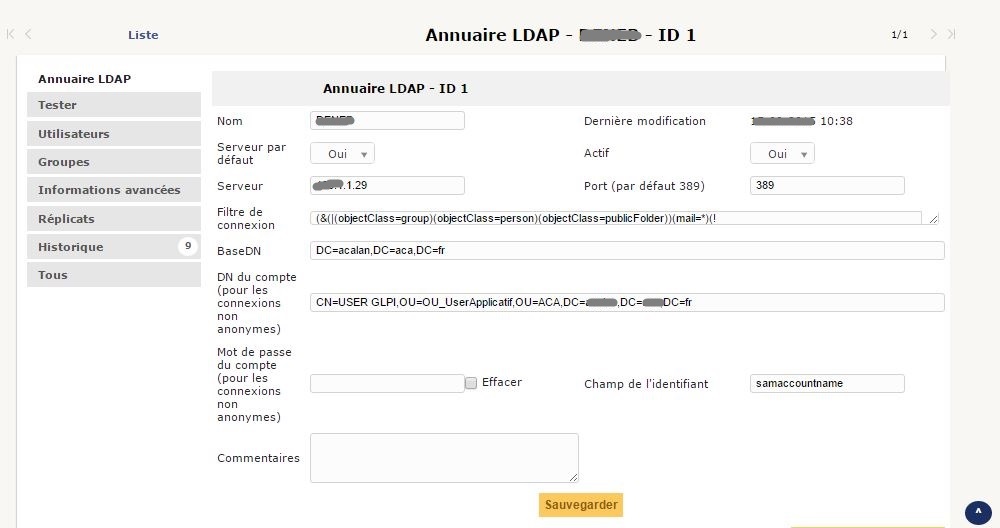Click into the Port field
The height and width of the screenshot is (528, 1000).
pos(827,186)
